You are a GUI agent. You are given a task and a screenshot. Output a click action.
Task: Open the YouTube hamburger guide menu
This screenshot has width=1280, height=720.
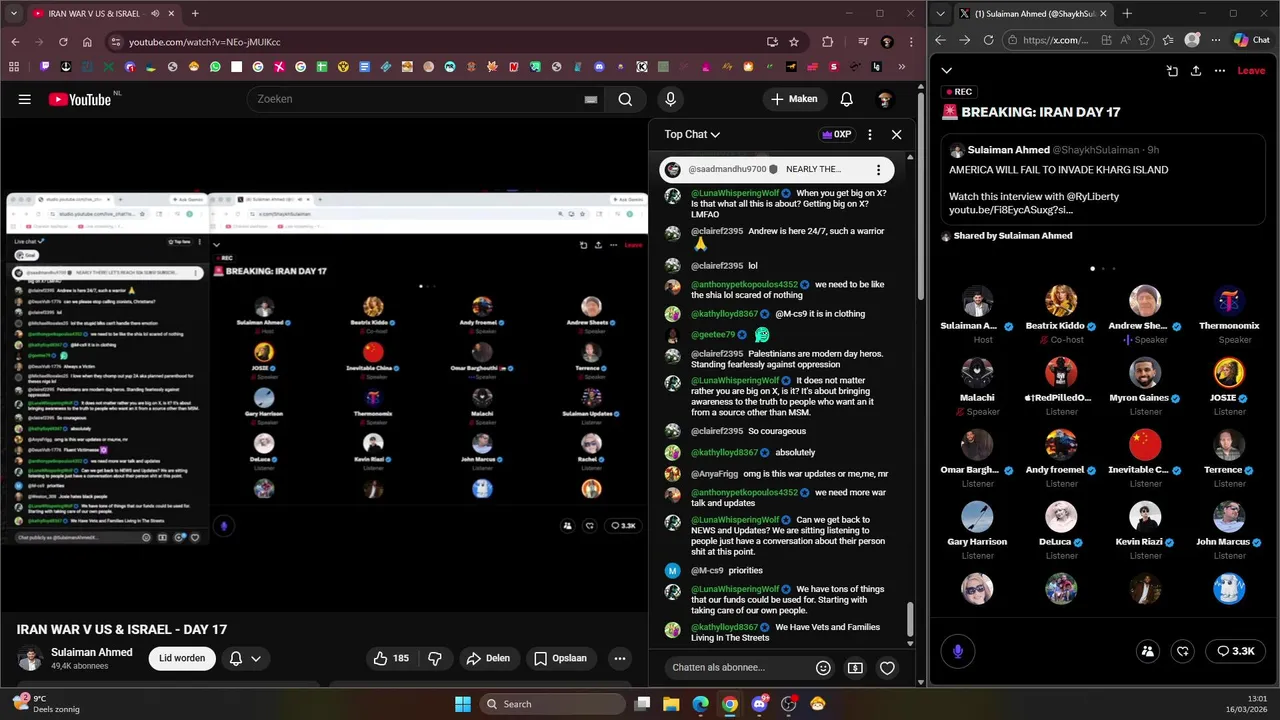click(24, 99)
